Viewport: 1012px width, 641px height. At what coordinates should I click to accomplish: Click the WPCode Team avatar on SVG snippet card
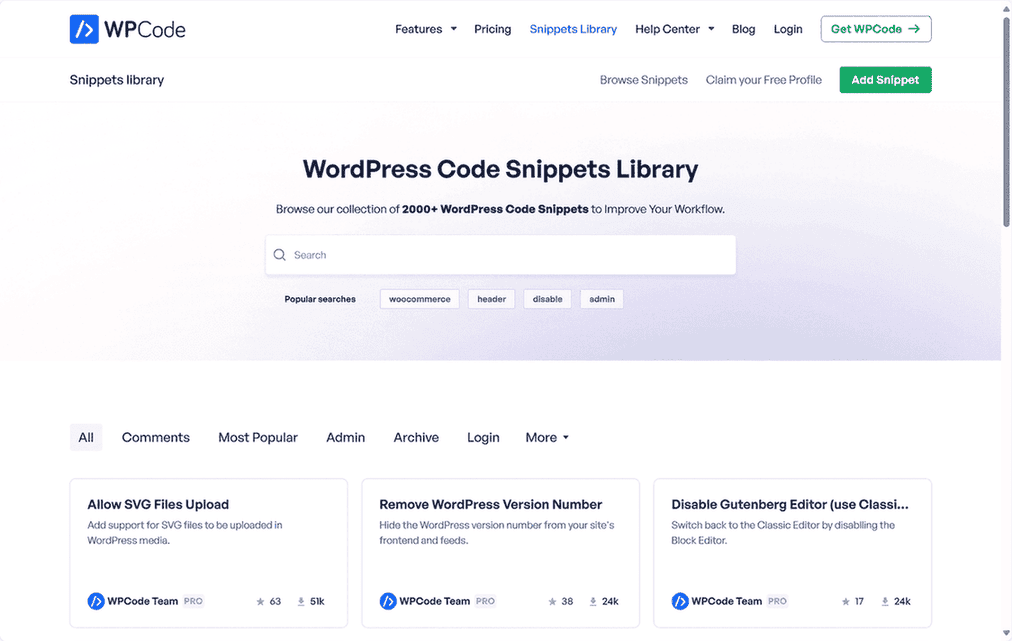click(x=94, y=601)
